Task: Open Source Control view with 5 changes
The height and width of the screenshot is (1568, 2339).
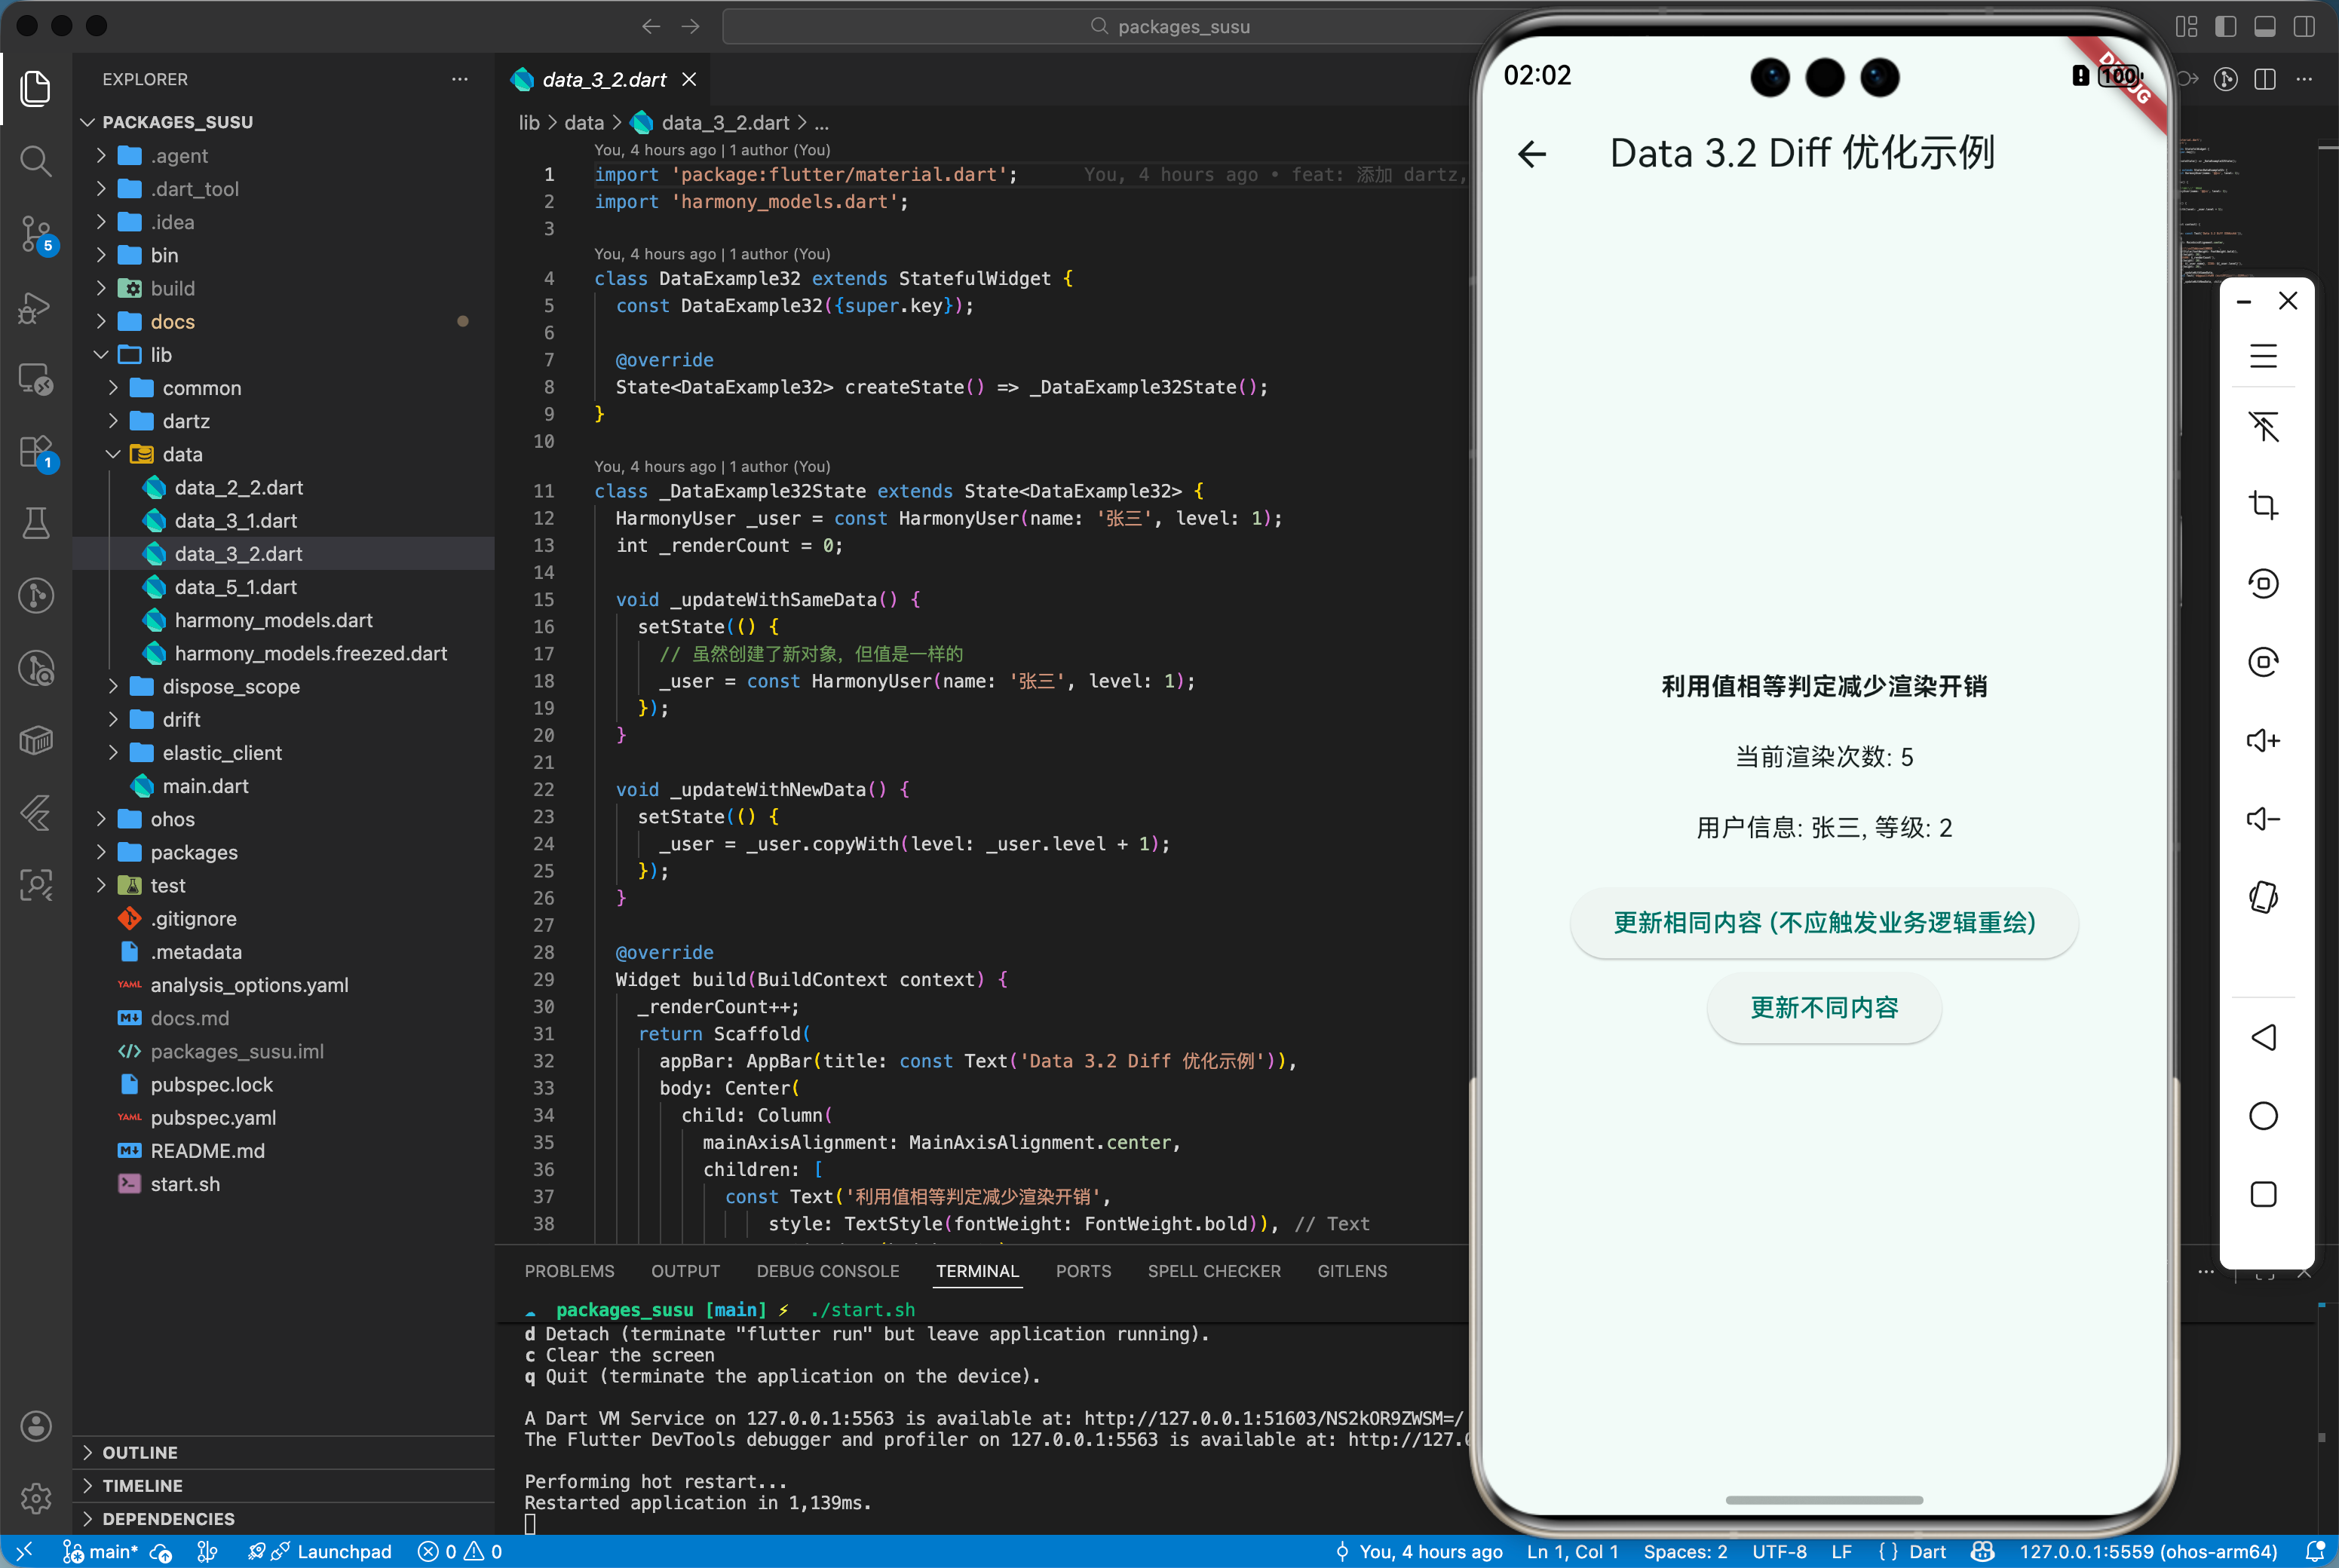Action: (x=36, y=233)
